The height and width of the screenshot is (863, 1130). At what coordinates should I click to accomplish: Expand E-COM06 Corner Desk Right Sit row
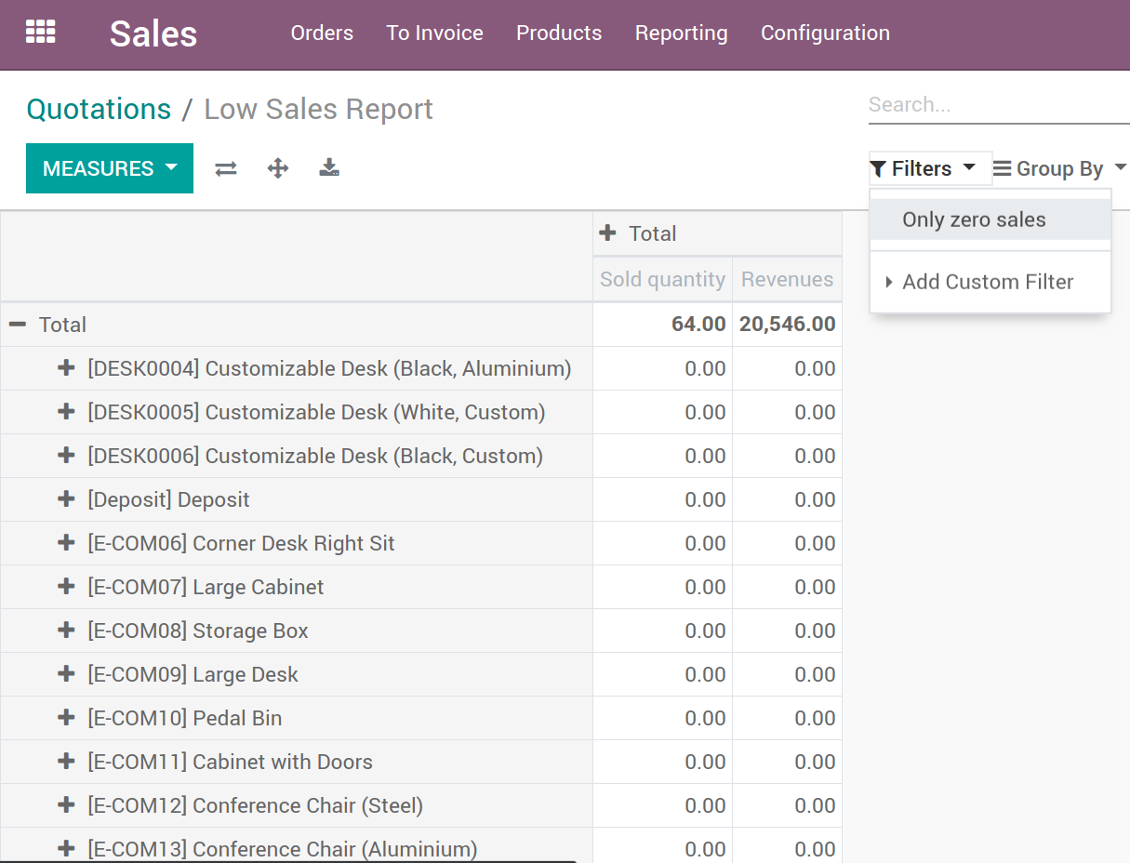[x=66, y=543]
